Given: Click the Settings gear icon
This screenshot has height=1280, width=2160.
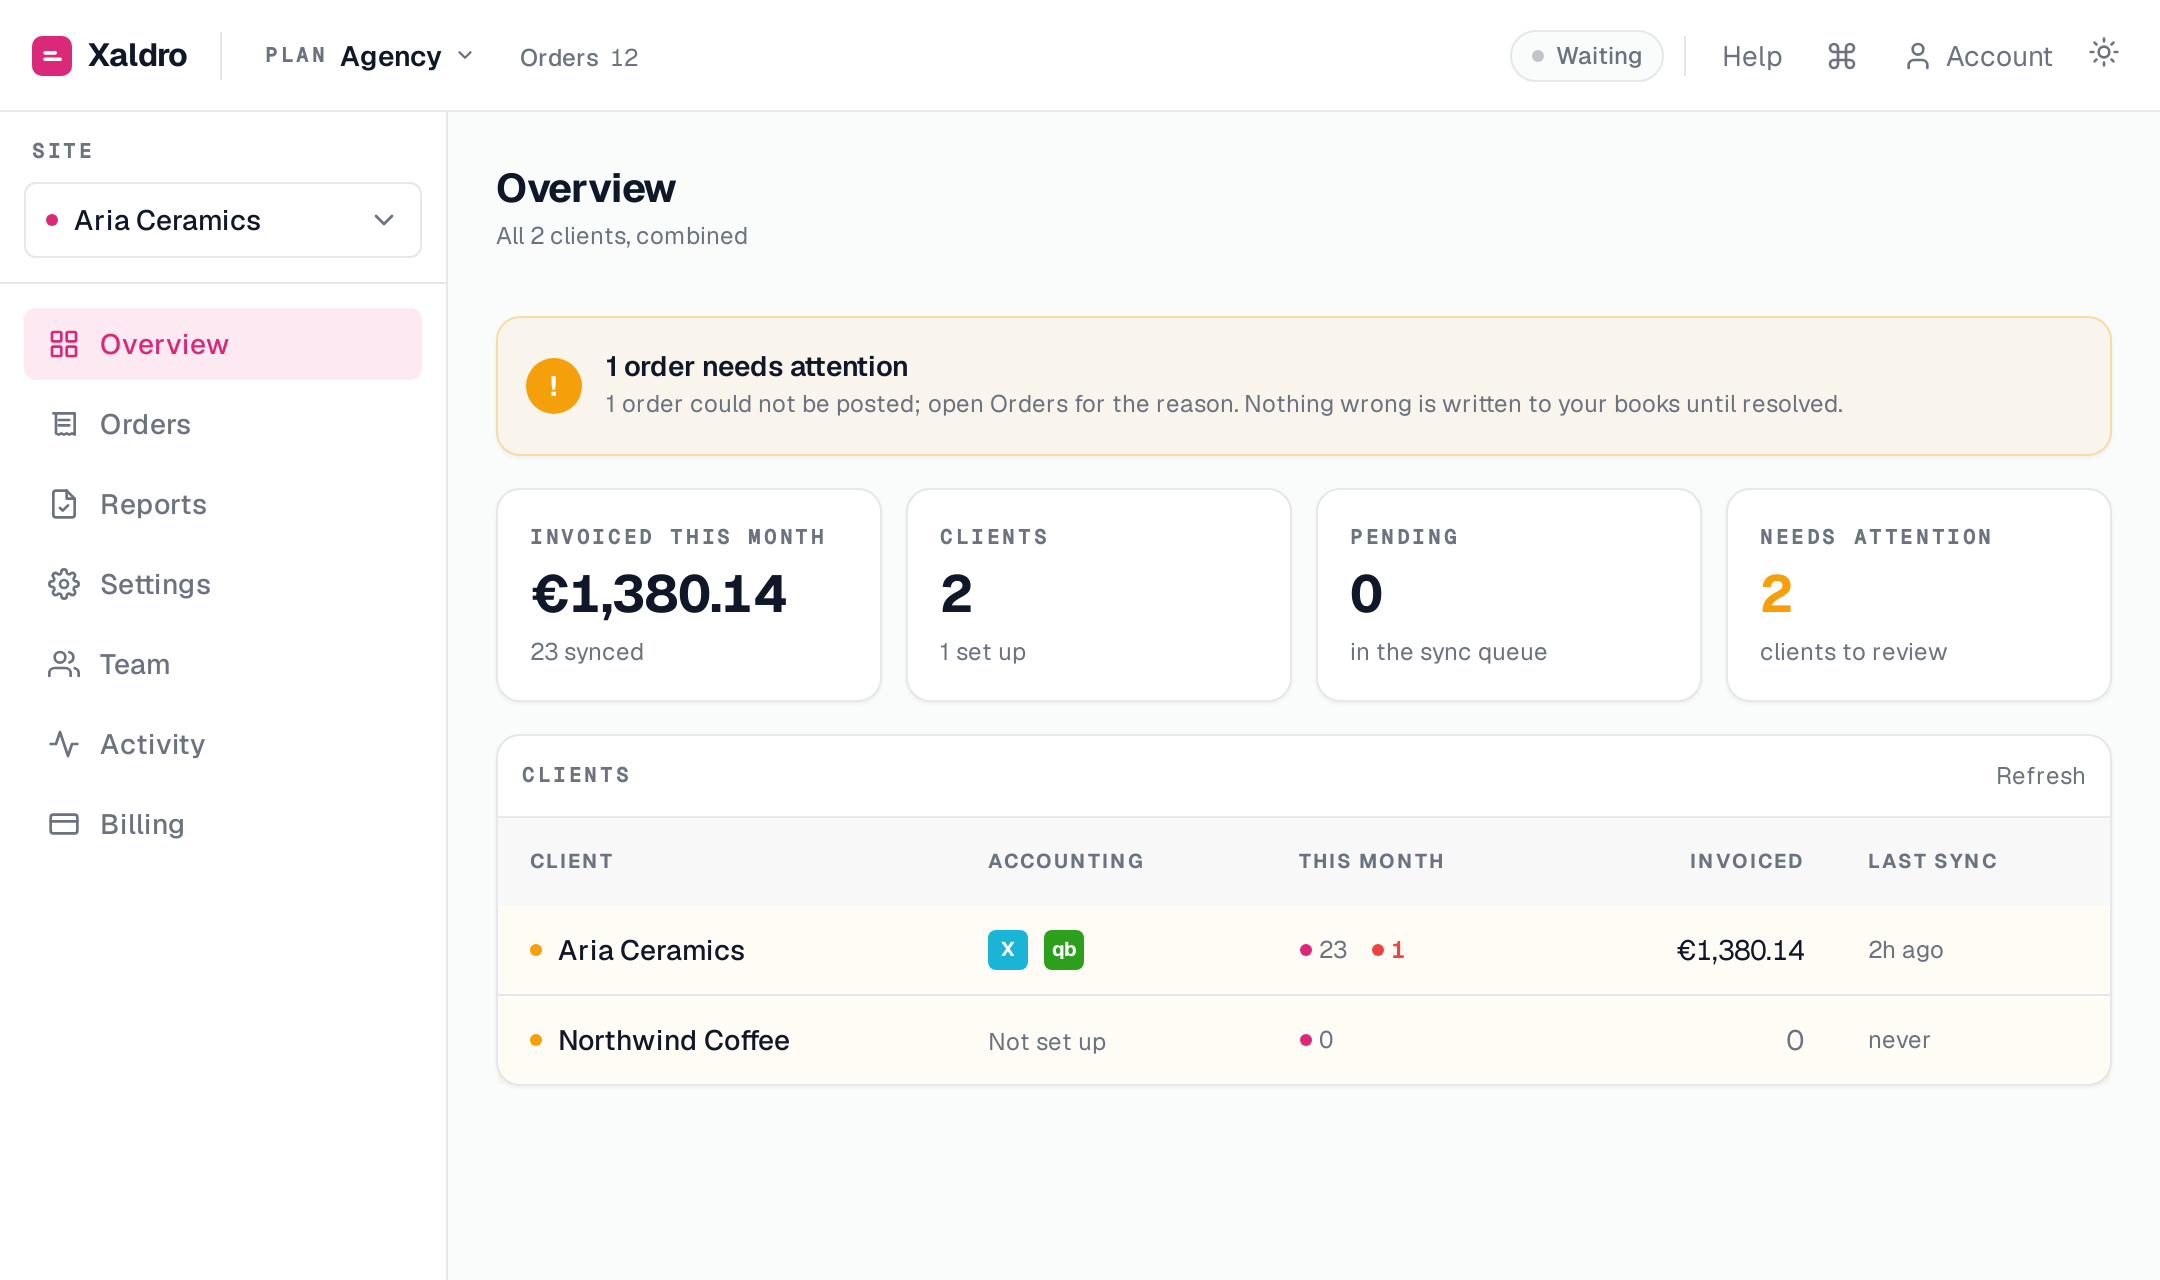Looking at the screenshot, I should 64,584.
